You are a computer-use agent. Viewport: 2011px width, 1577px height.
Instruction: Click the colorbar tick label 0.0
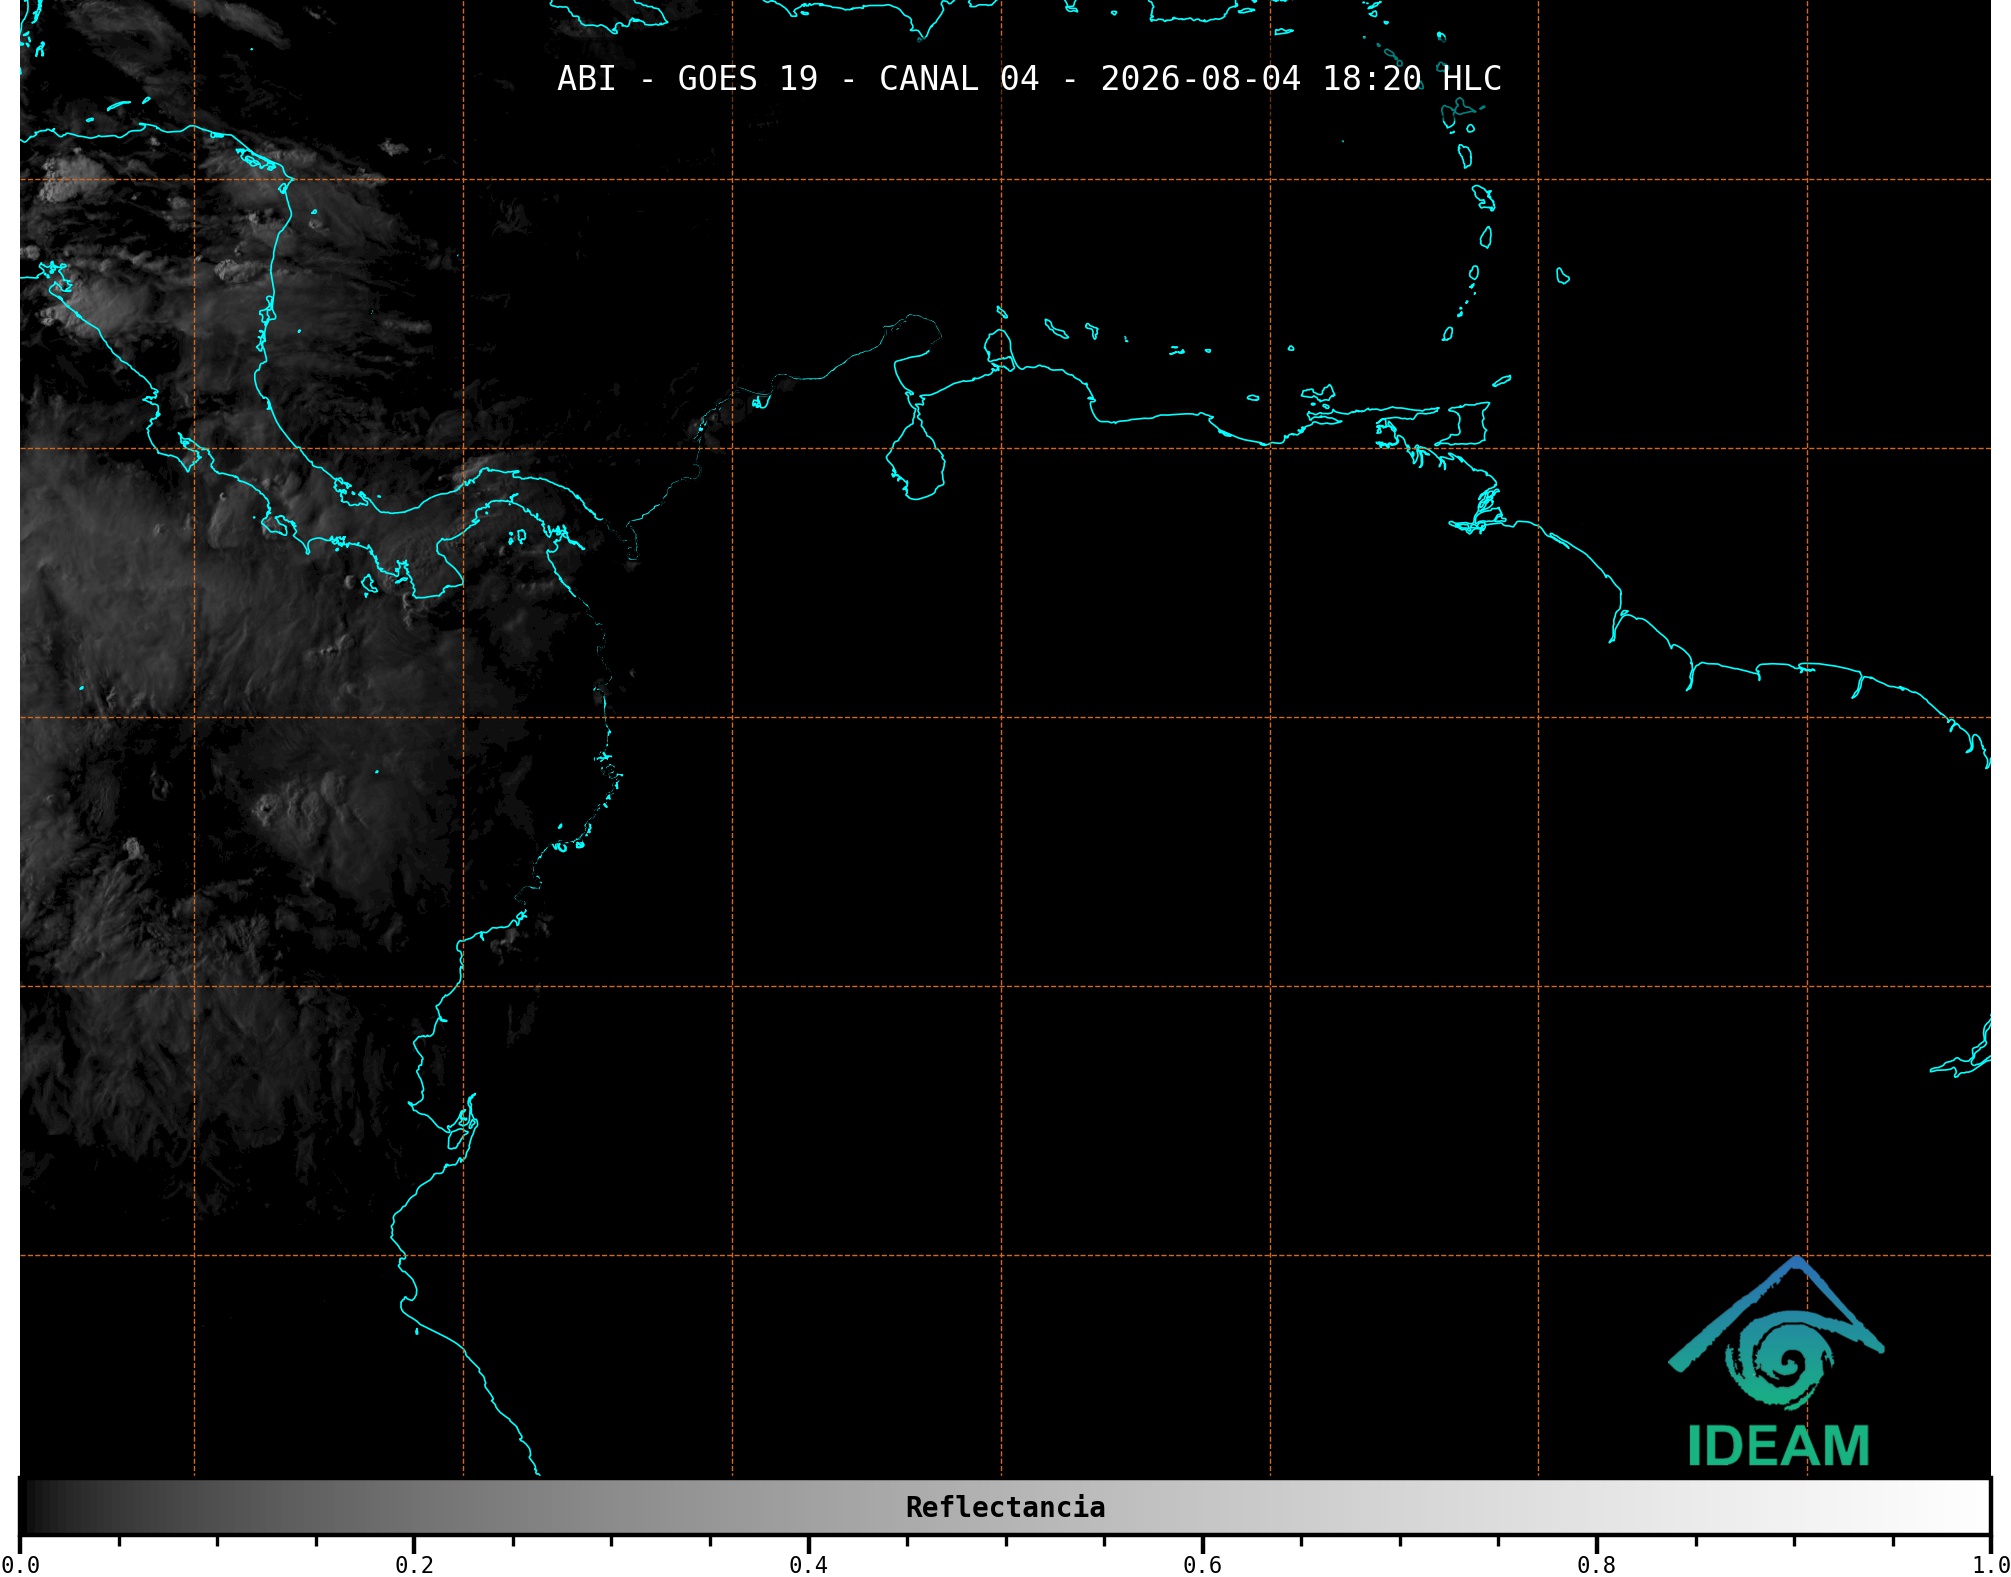tap(20, 1564)
